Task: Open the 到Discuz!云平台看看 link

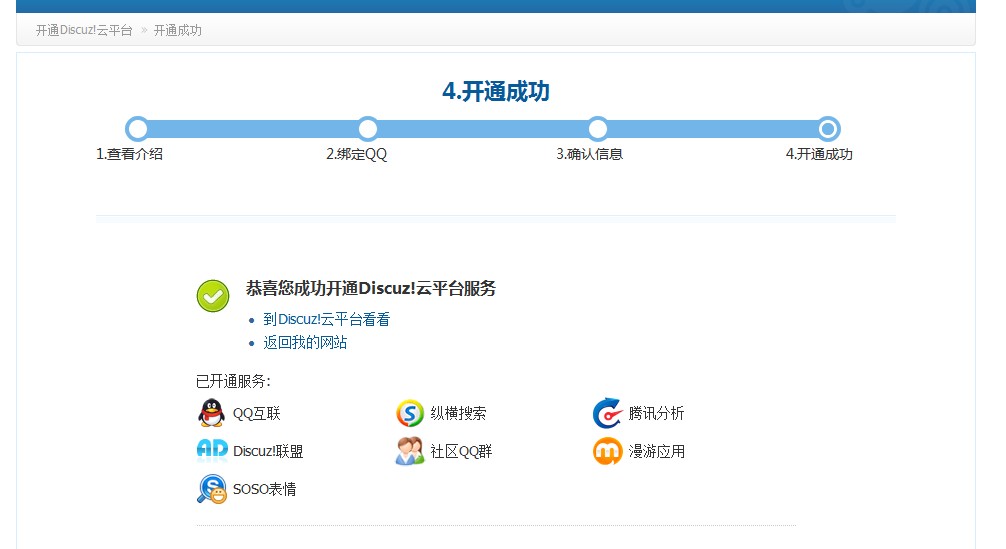Action: pos(327,319)
